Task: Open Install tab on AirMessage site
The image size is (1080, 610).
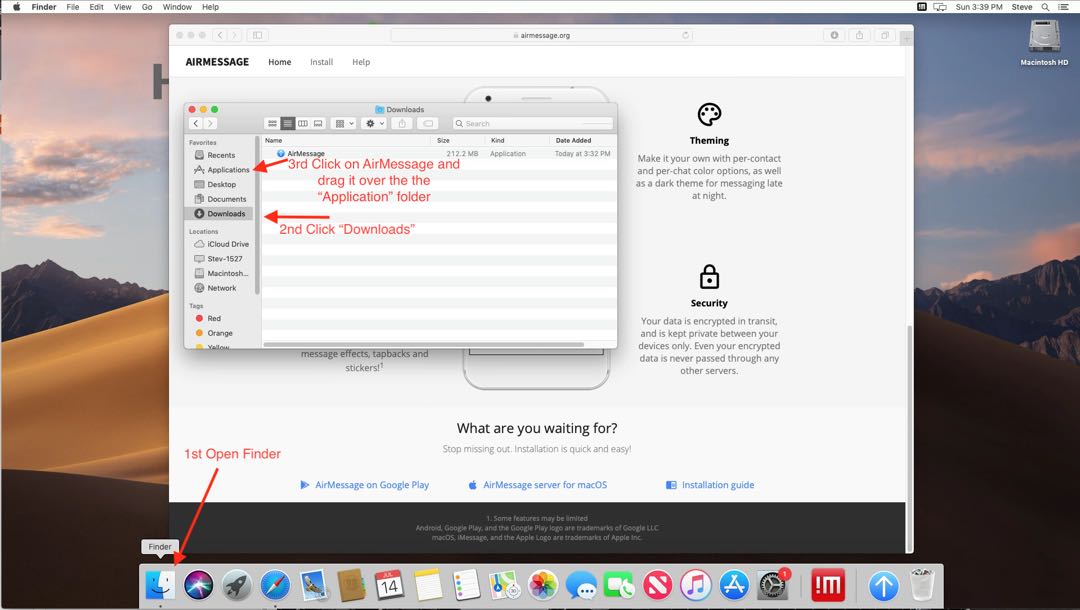Action: tap(321, 62)
